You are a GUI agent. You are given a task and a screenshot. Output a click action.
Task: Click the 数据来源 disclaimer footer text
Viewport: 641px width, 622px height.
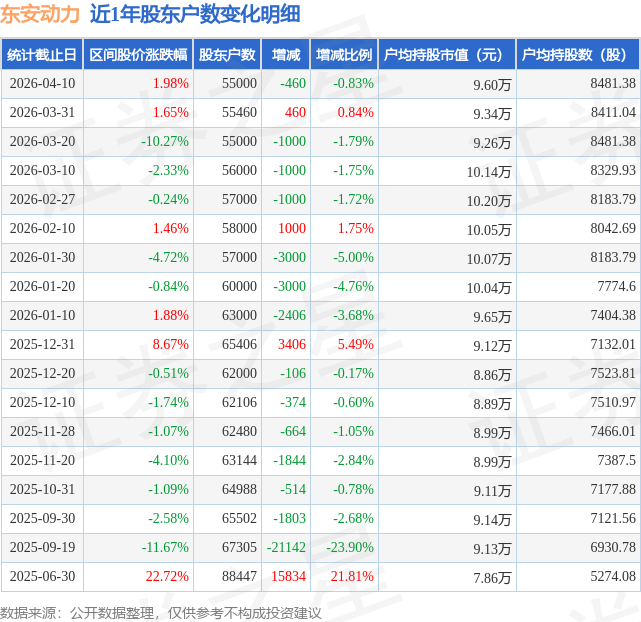[161, 612]
